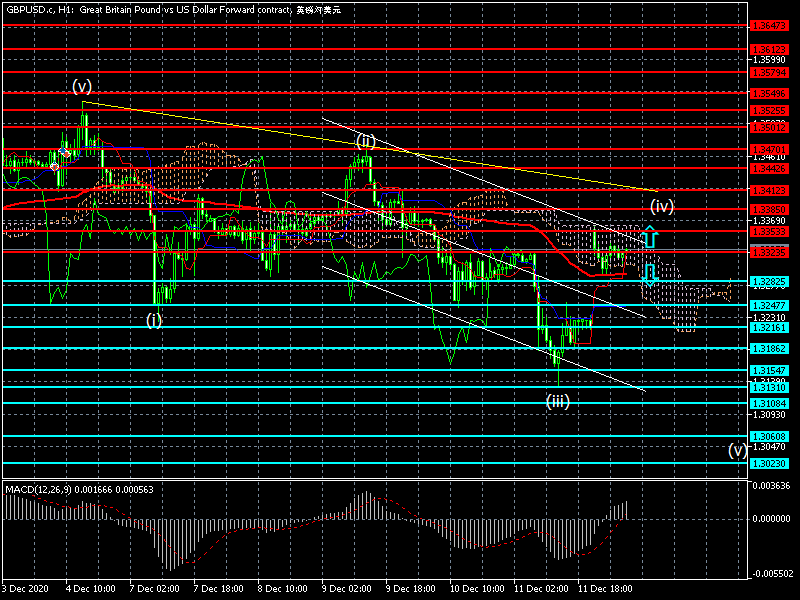Click the 1.31084 cyan price label

(x=769, y=404)
